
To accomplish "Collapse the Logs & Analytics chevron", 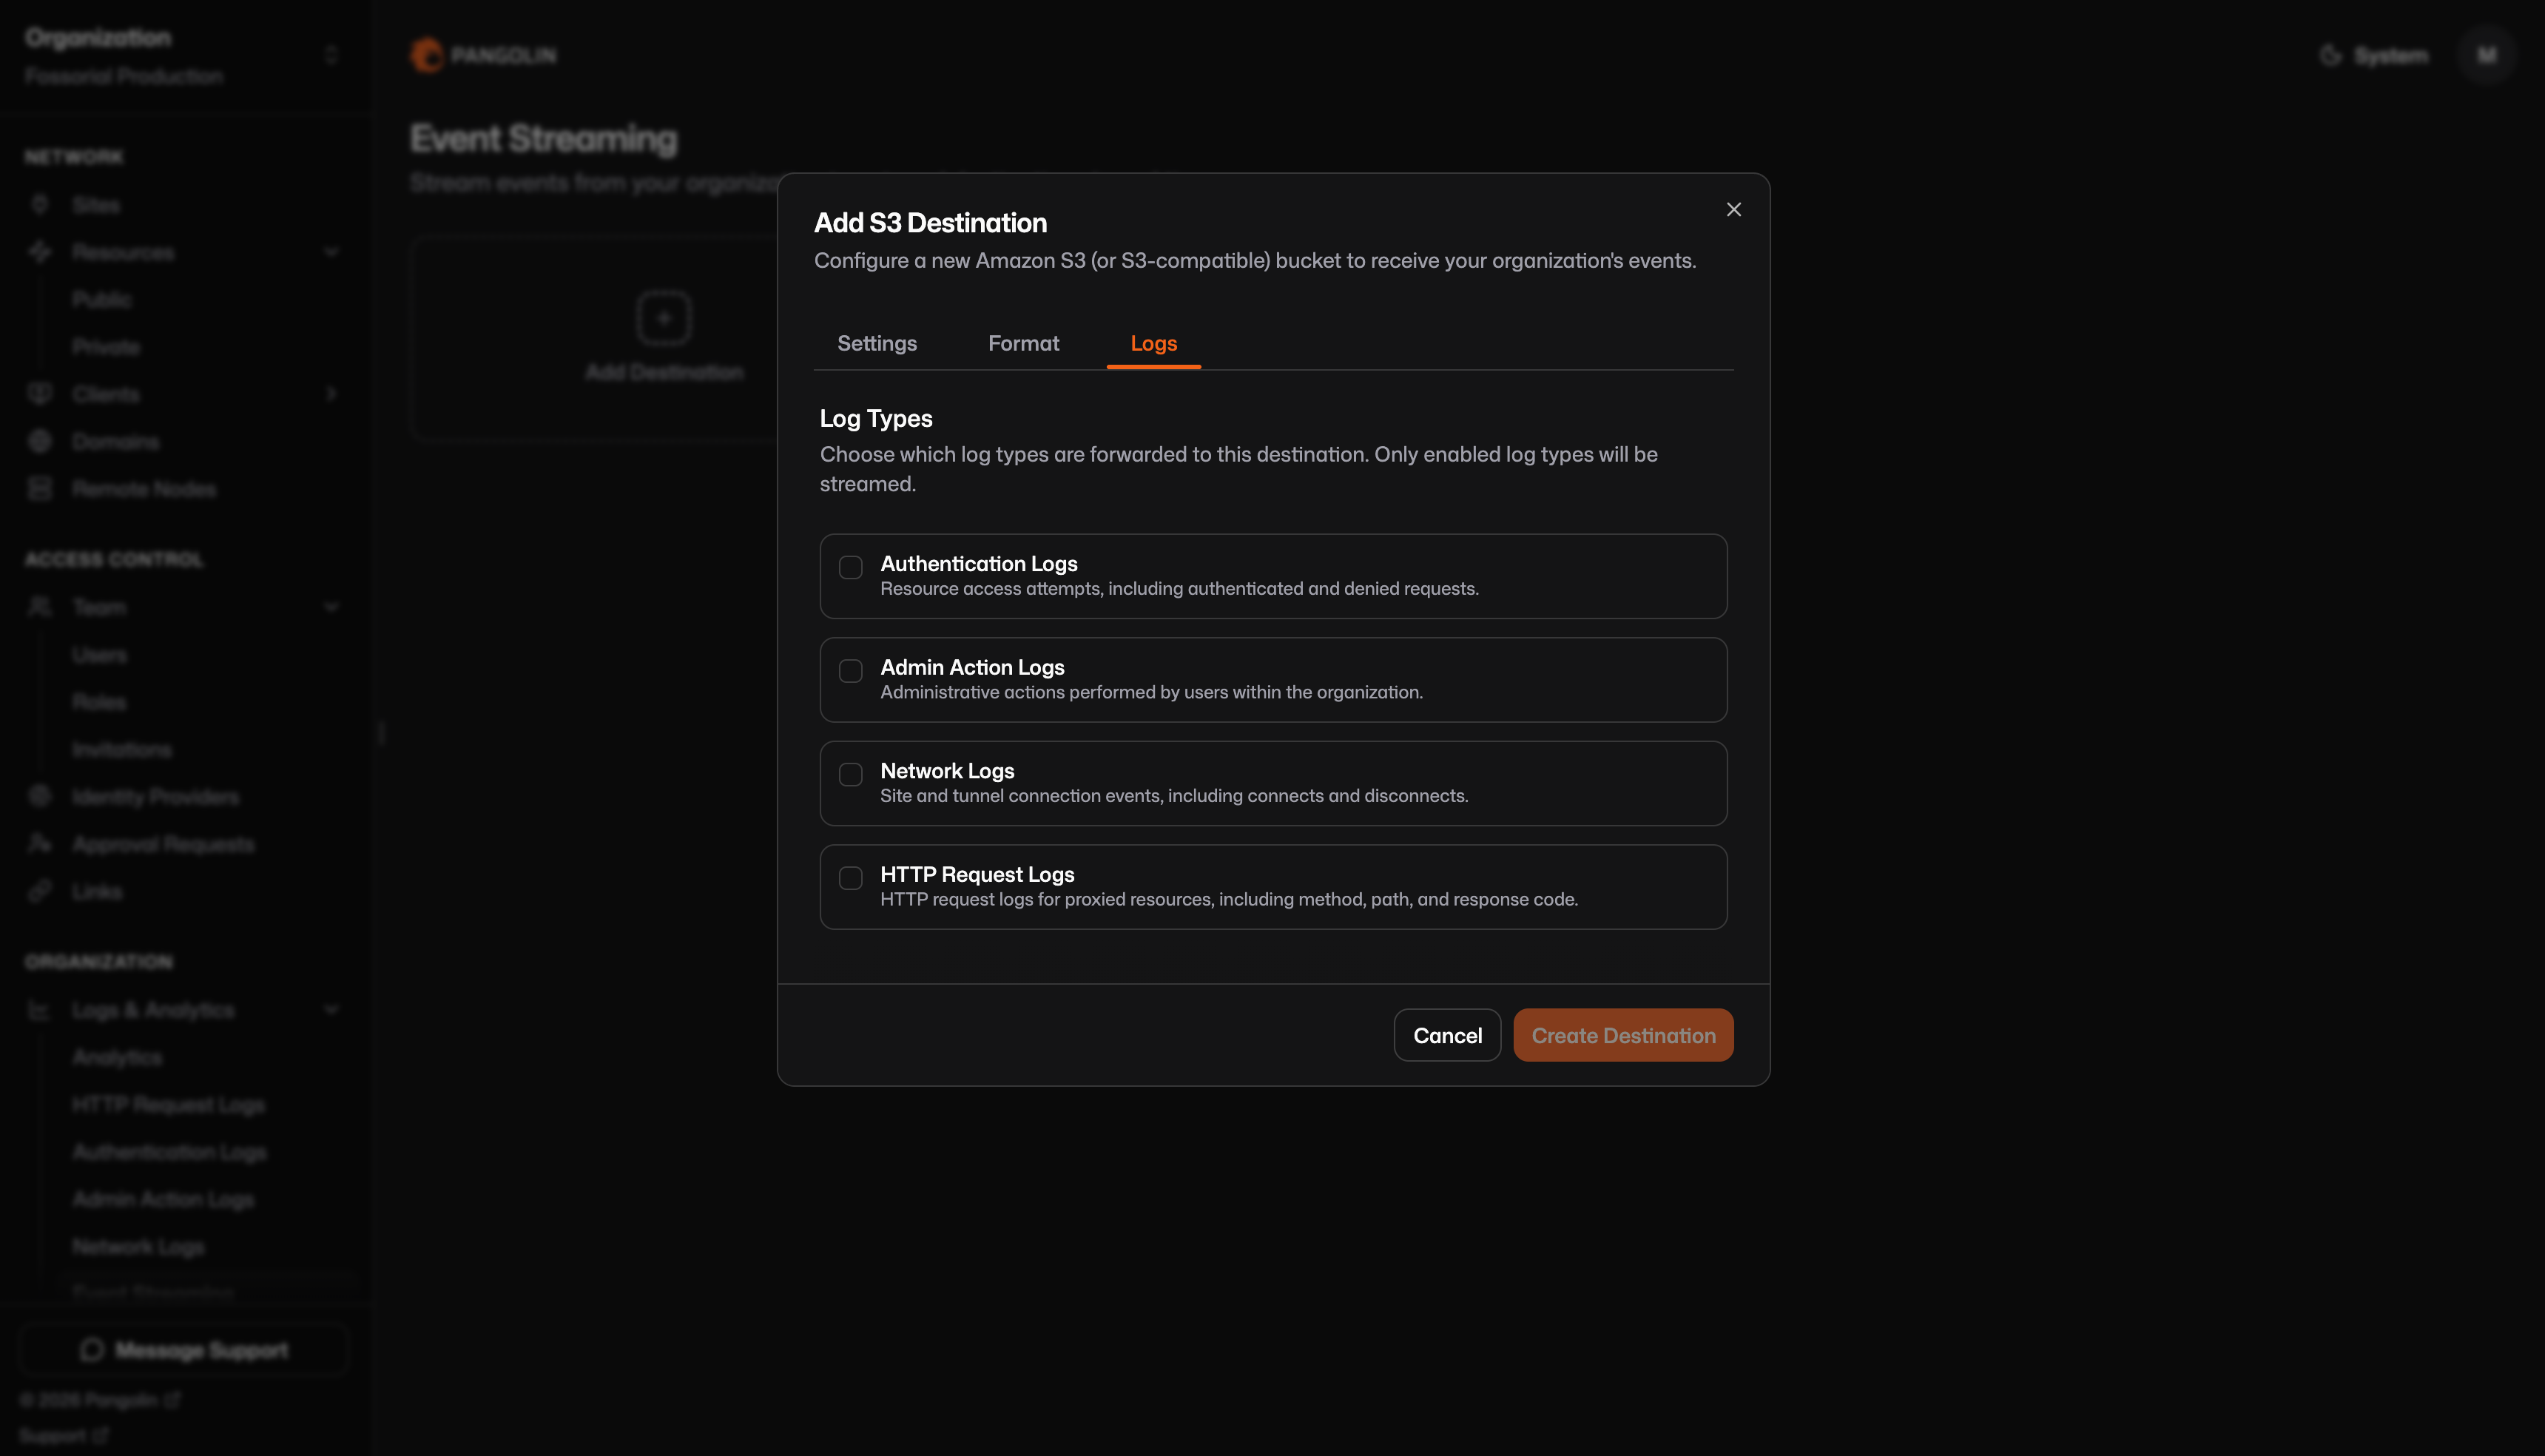I will pyautogui.click(x=331, y=1010).
